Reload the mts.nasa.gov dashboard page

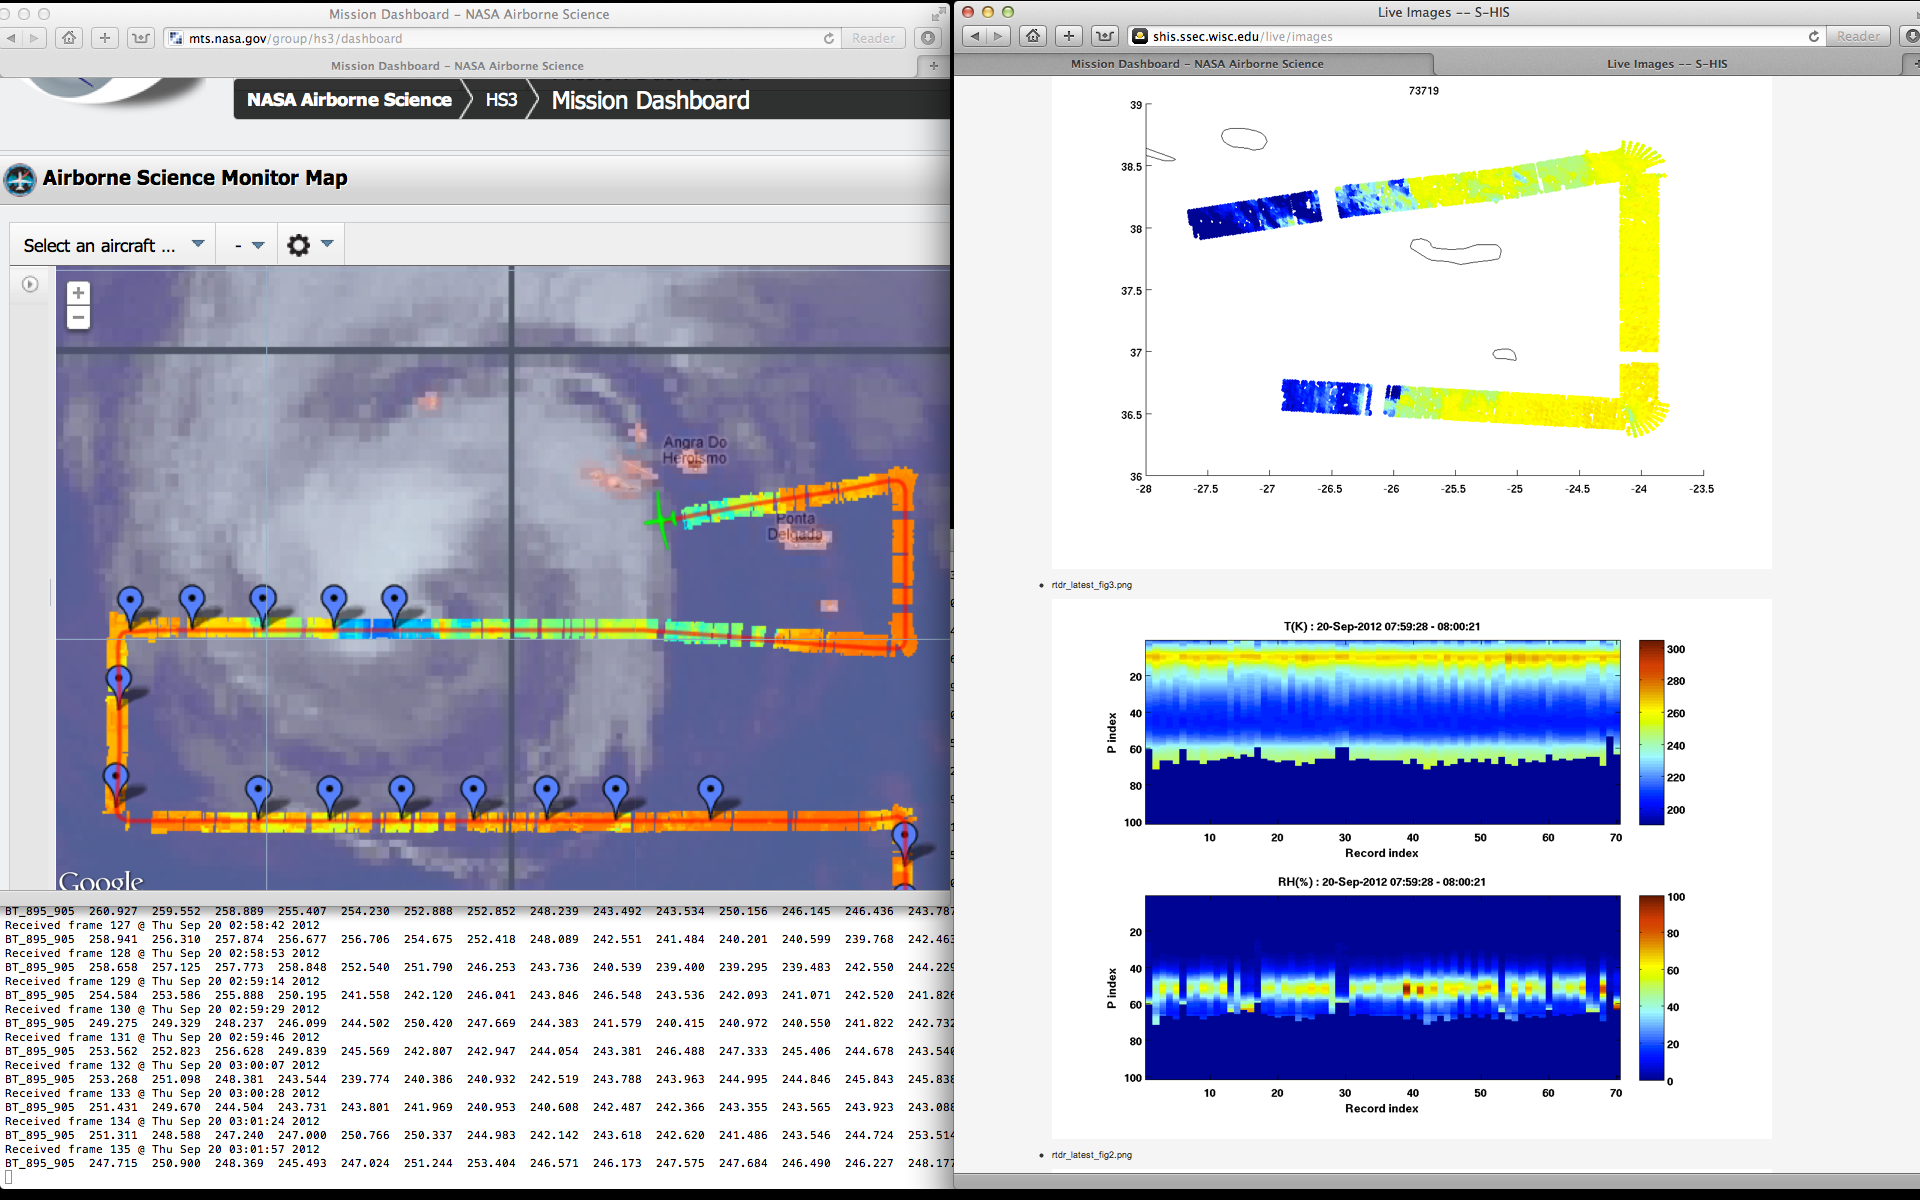click(x=828, y=38)
